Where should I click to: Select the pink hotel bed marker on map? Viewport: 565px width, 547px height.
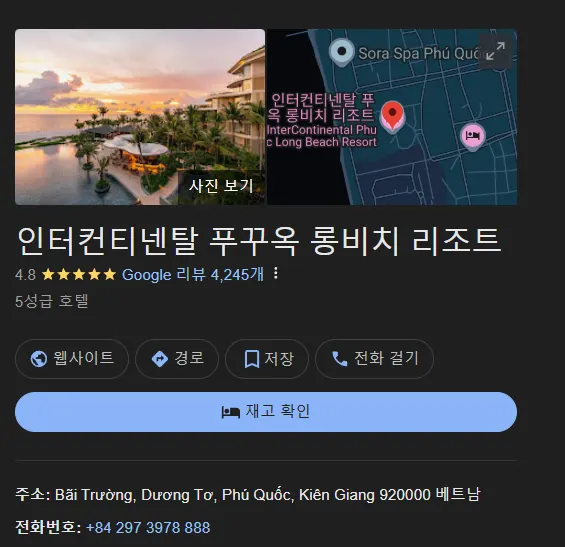[473, 136]
